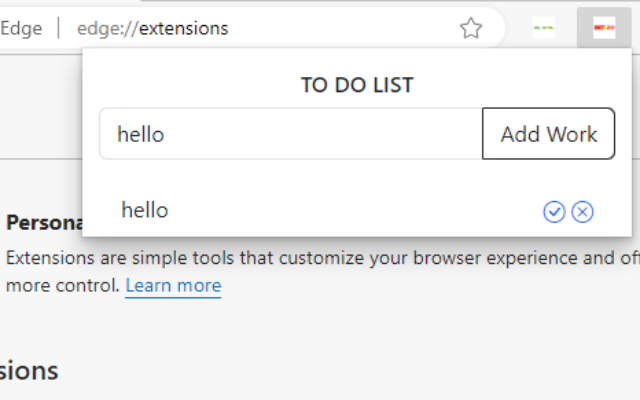Screen dimensions: 640x400
Task: Mark the hello task done with checkmark icon
Action: pos(554,211)
